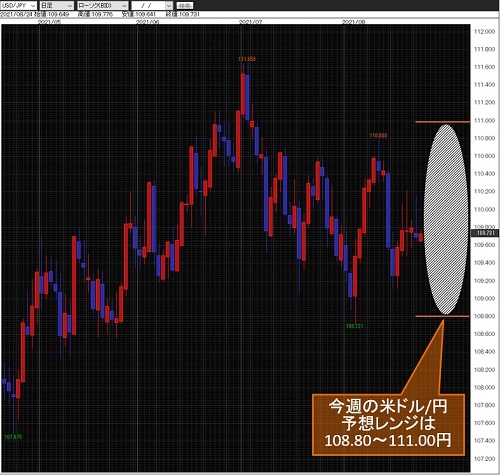The height and width of the screenshot is (475, 500).
Task: Expand the date picker dropdown arrow
Action: click(169, 5)
